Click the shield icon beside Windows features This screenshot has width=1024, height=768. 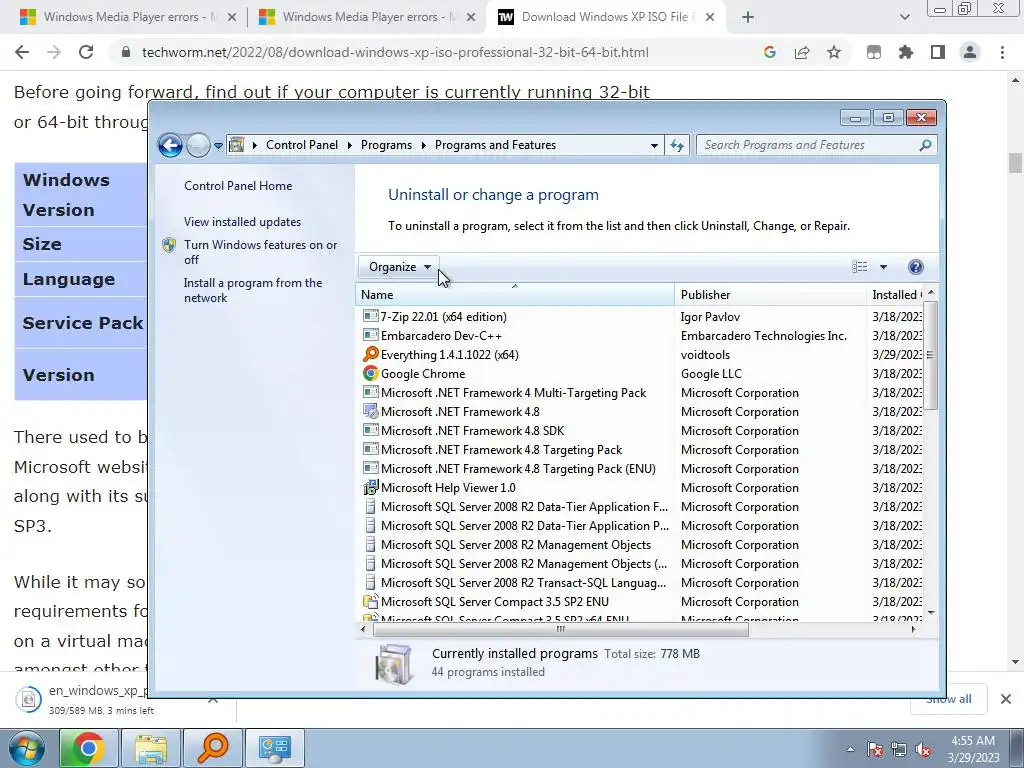169,245
